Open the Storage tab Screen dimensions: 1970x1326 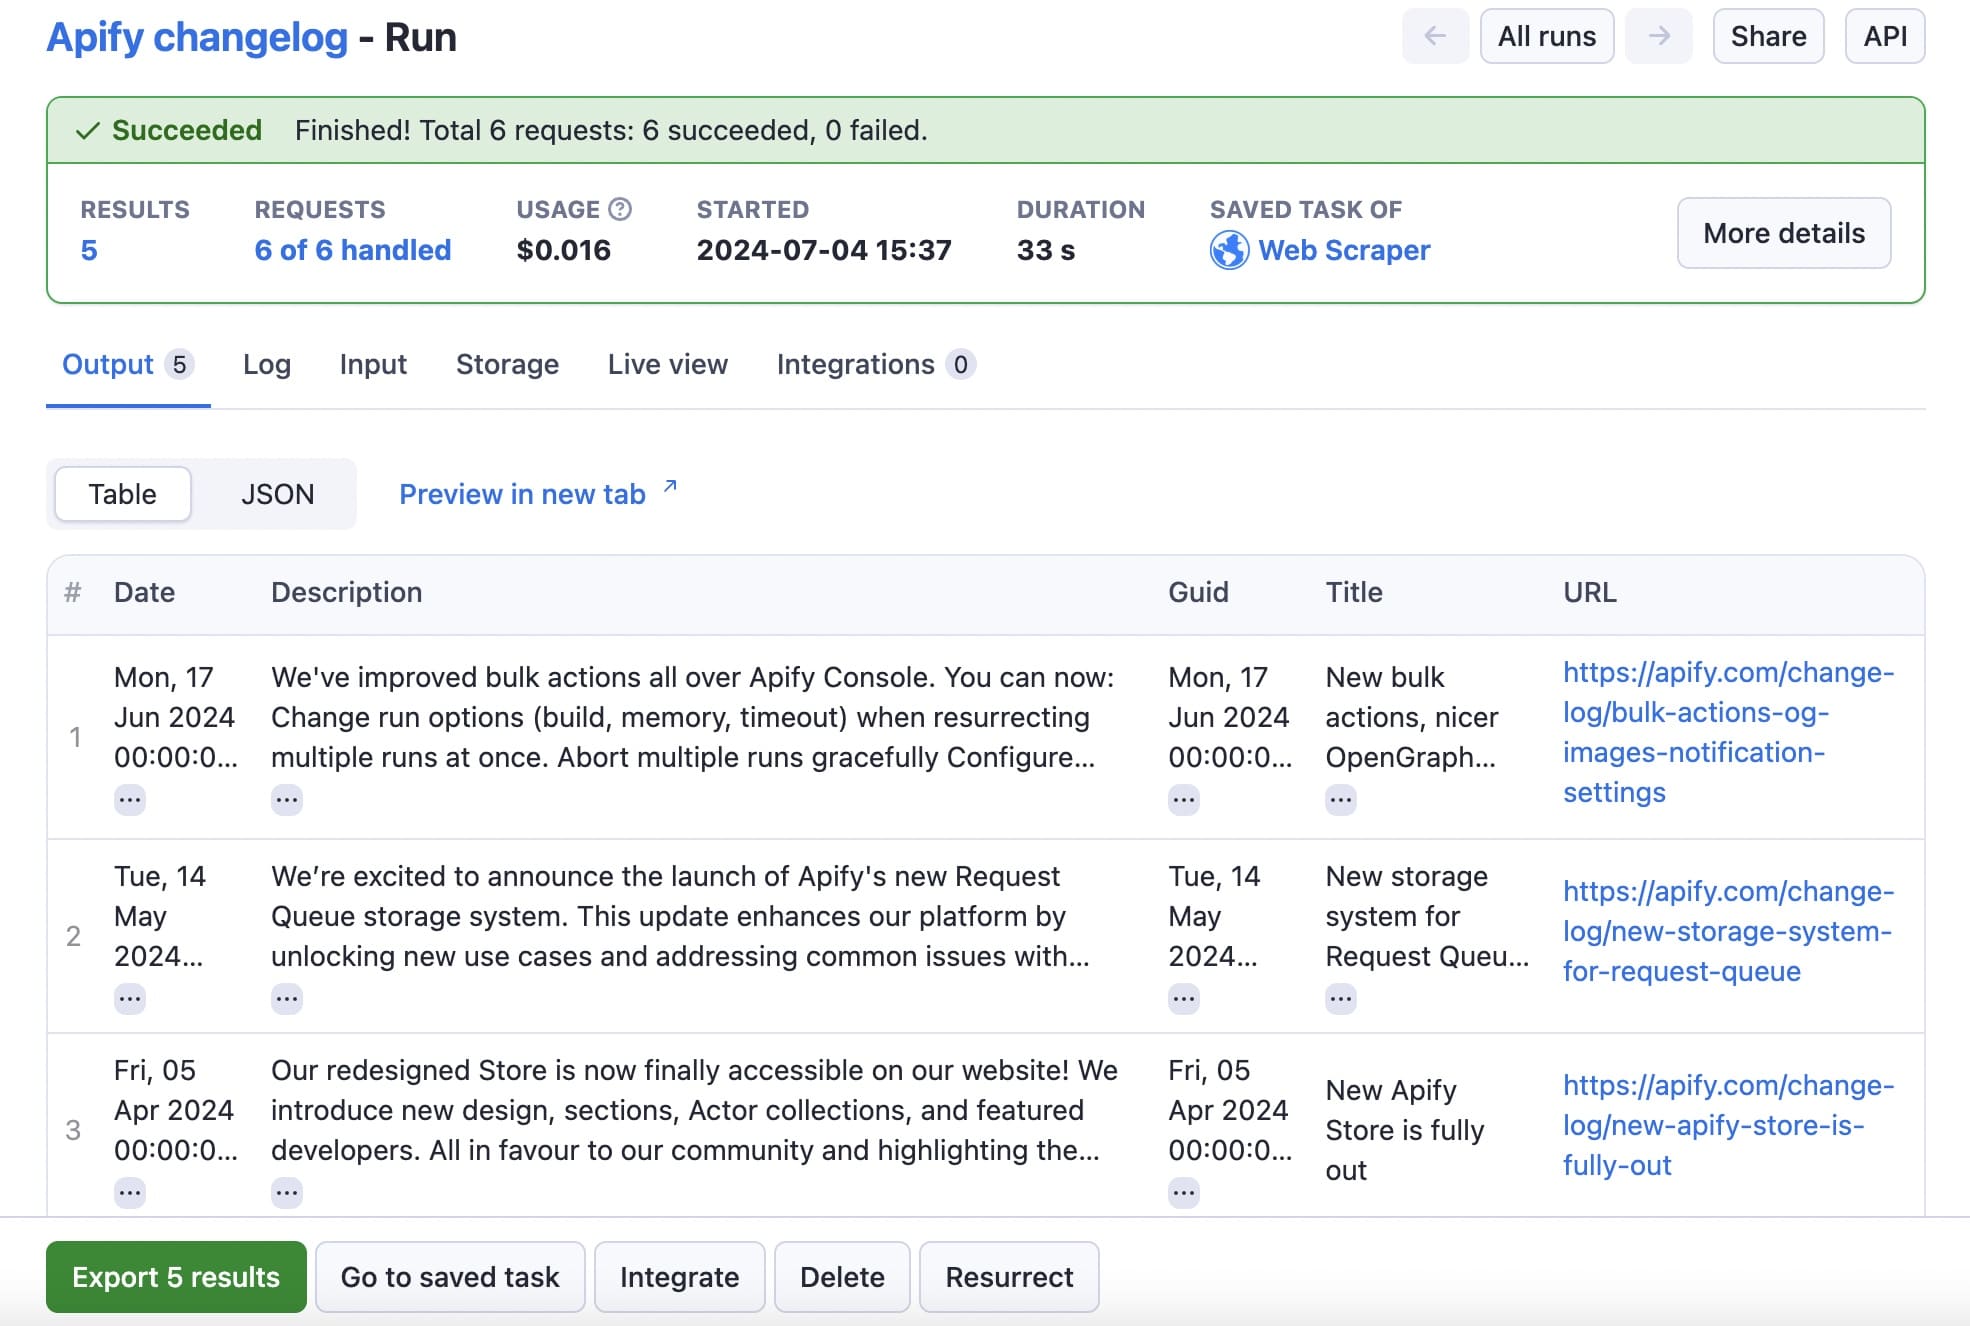click(507, 364)
